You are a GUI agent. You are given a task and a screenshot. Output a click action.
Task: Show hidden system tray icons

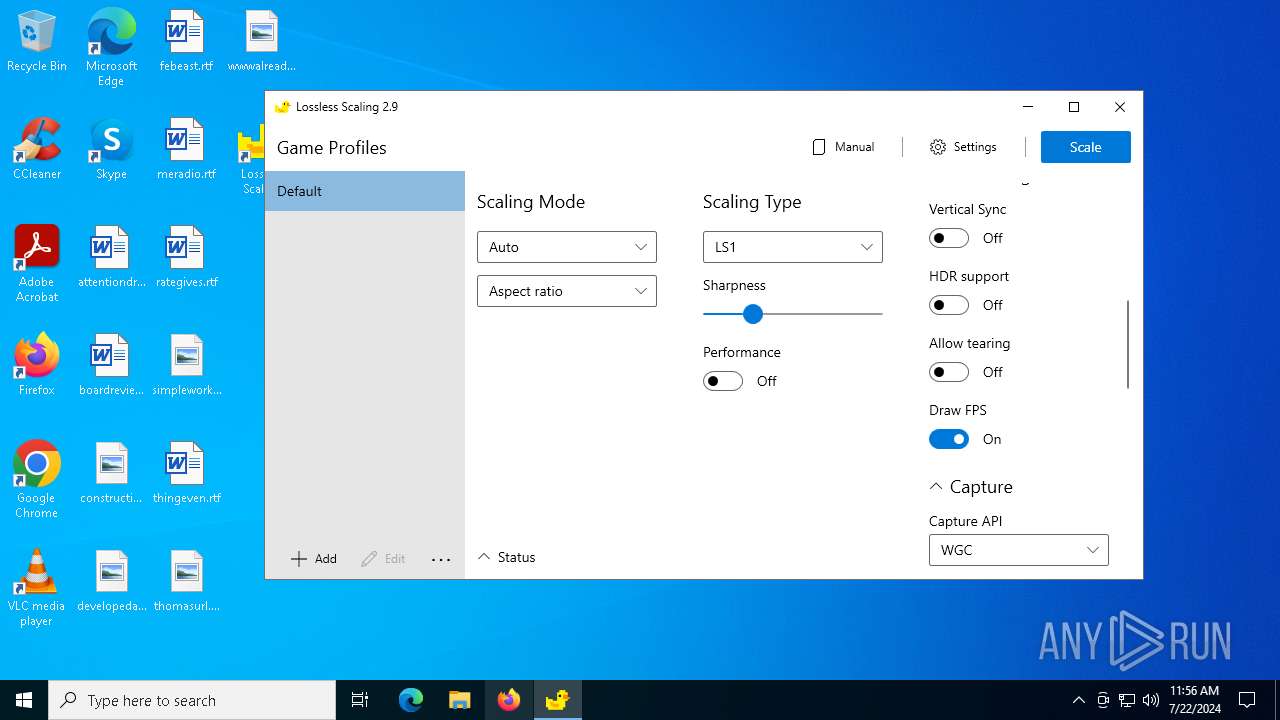[1078, 700]
